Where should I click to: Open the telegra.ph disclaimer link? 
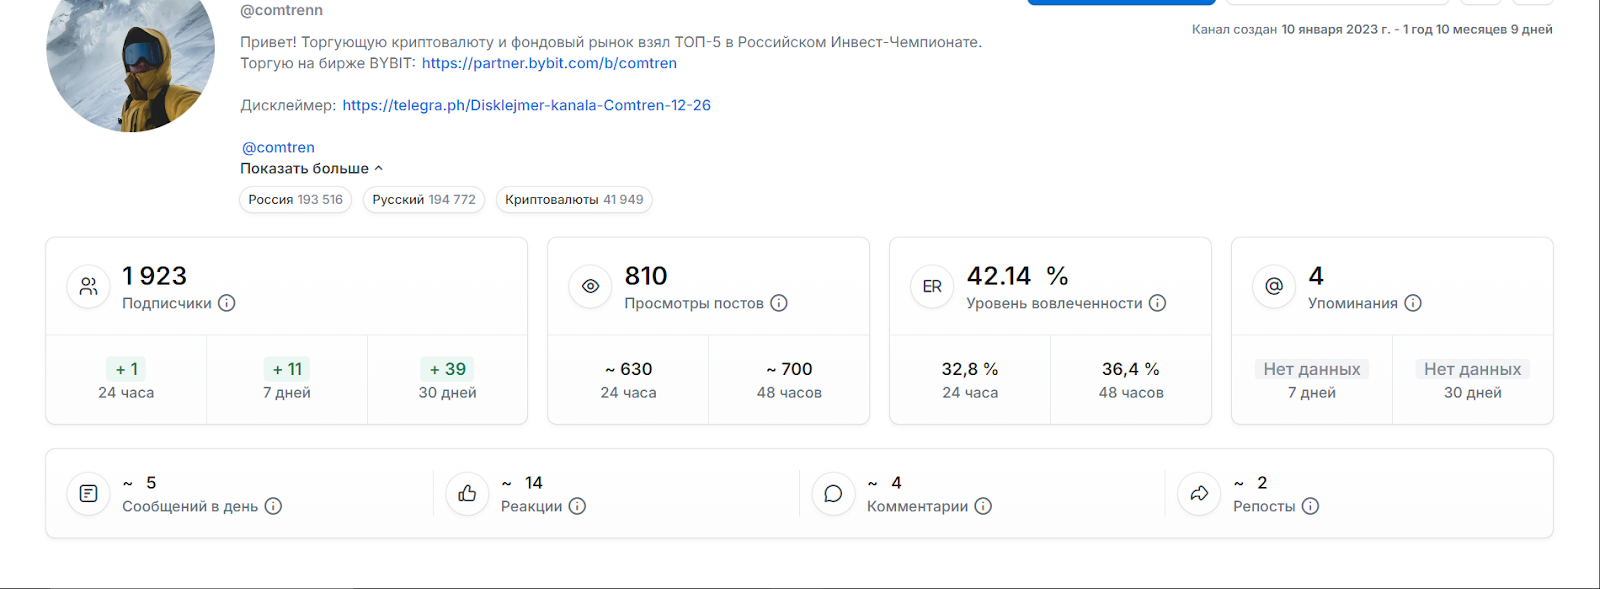526,105
